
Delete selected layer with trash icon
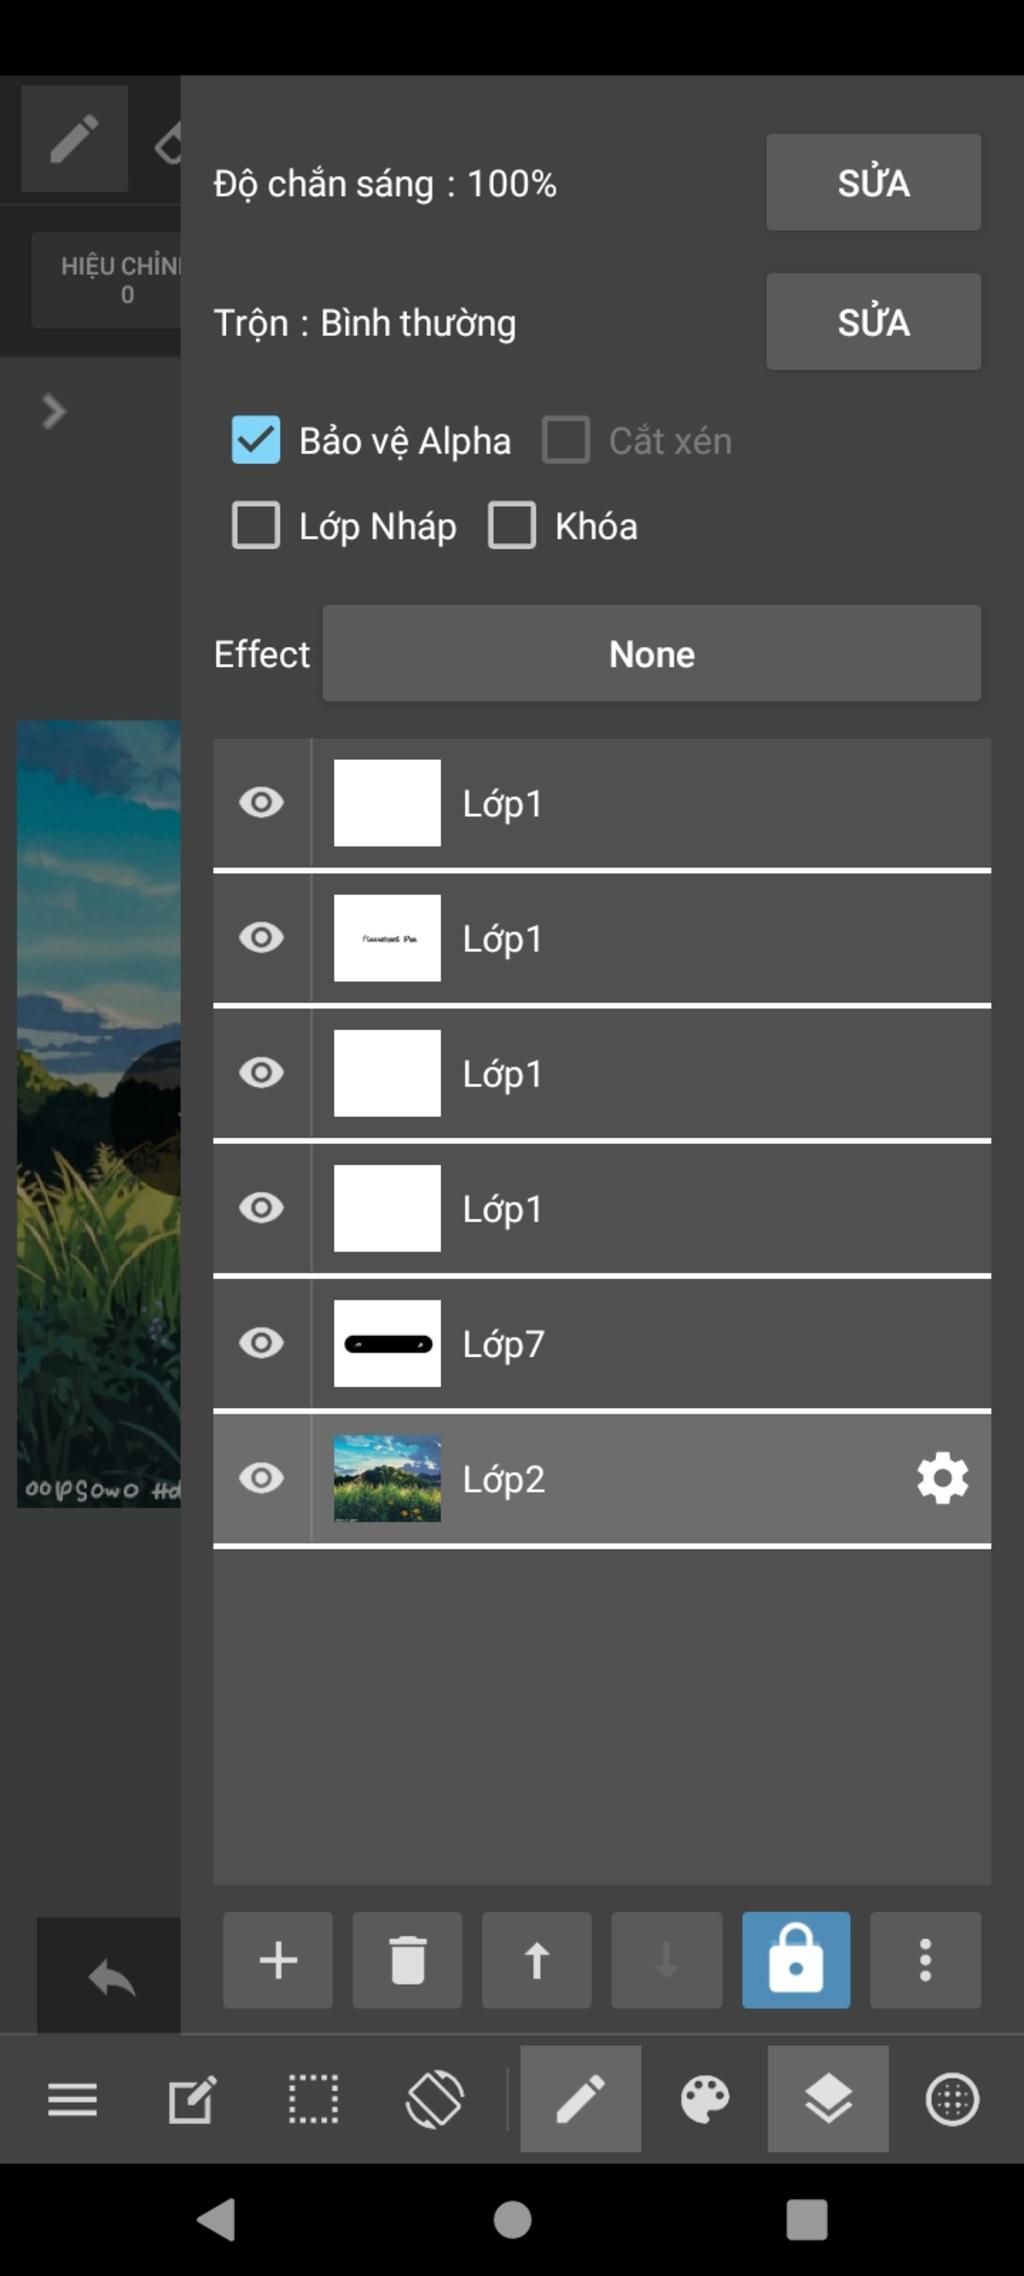[407, 1960]
